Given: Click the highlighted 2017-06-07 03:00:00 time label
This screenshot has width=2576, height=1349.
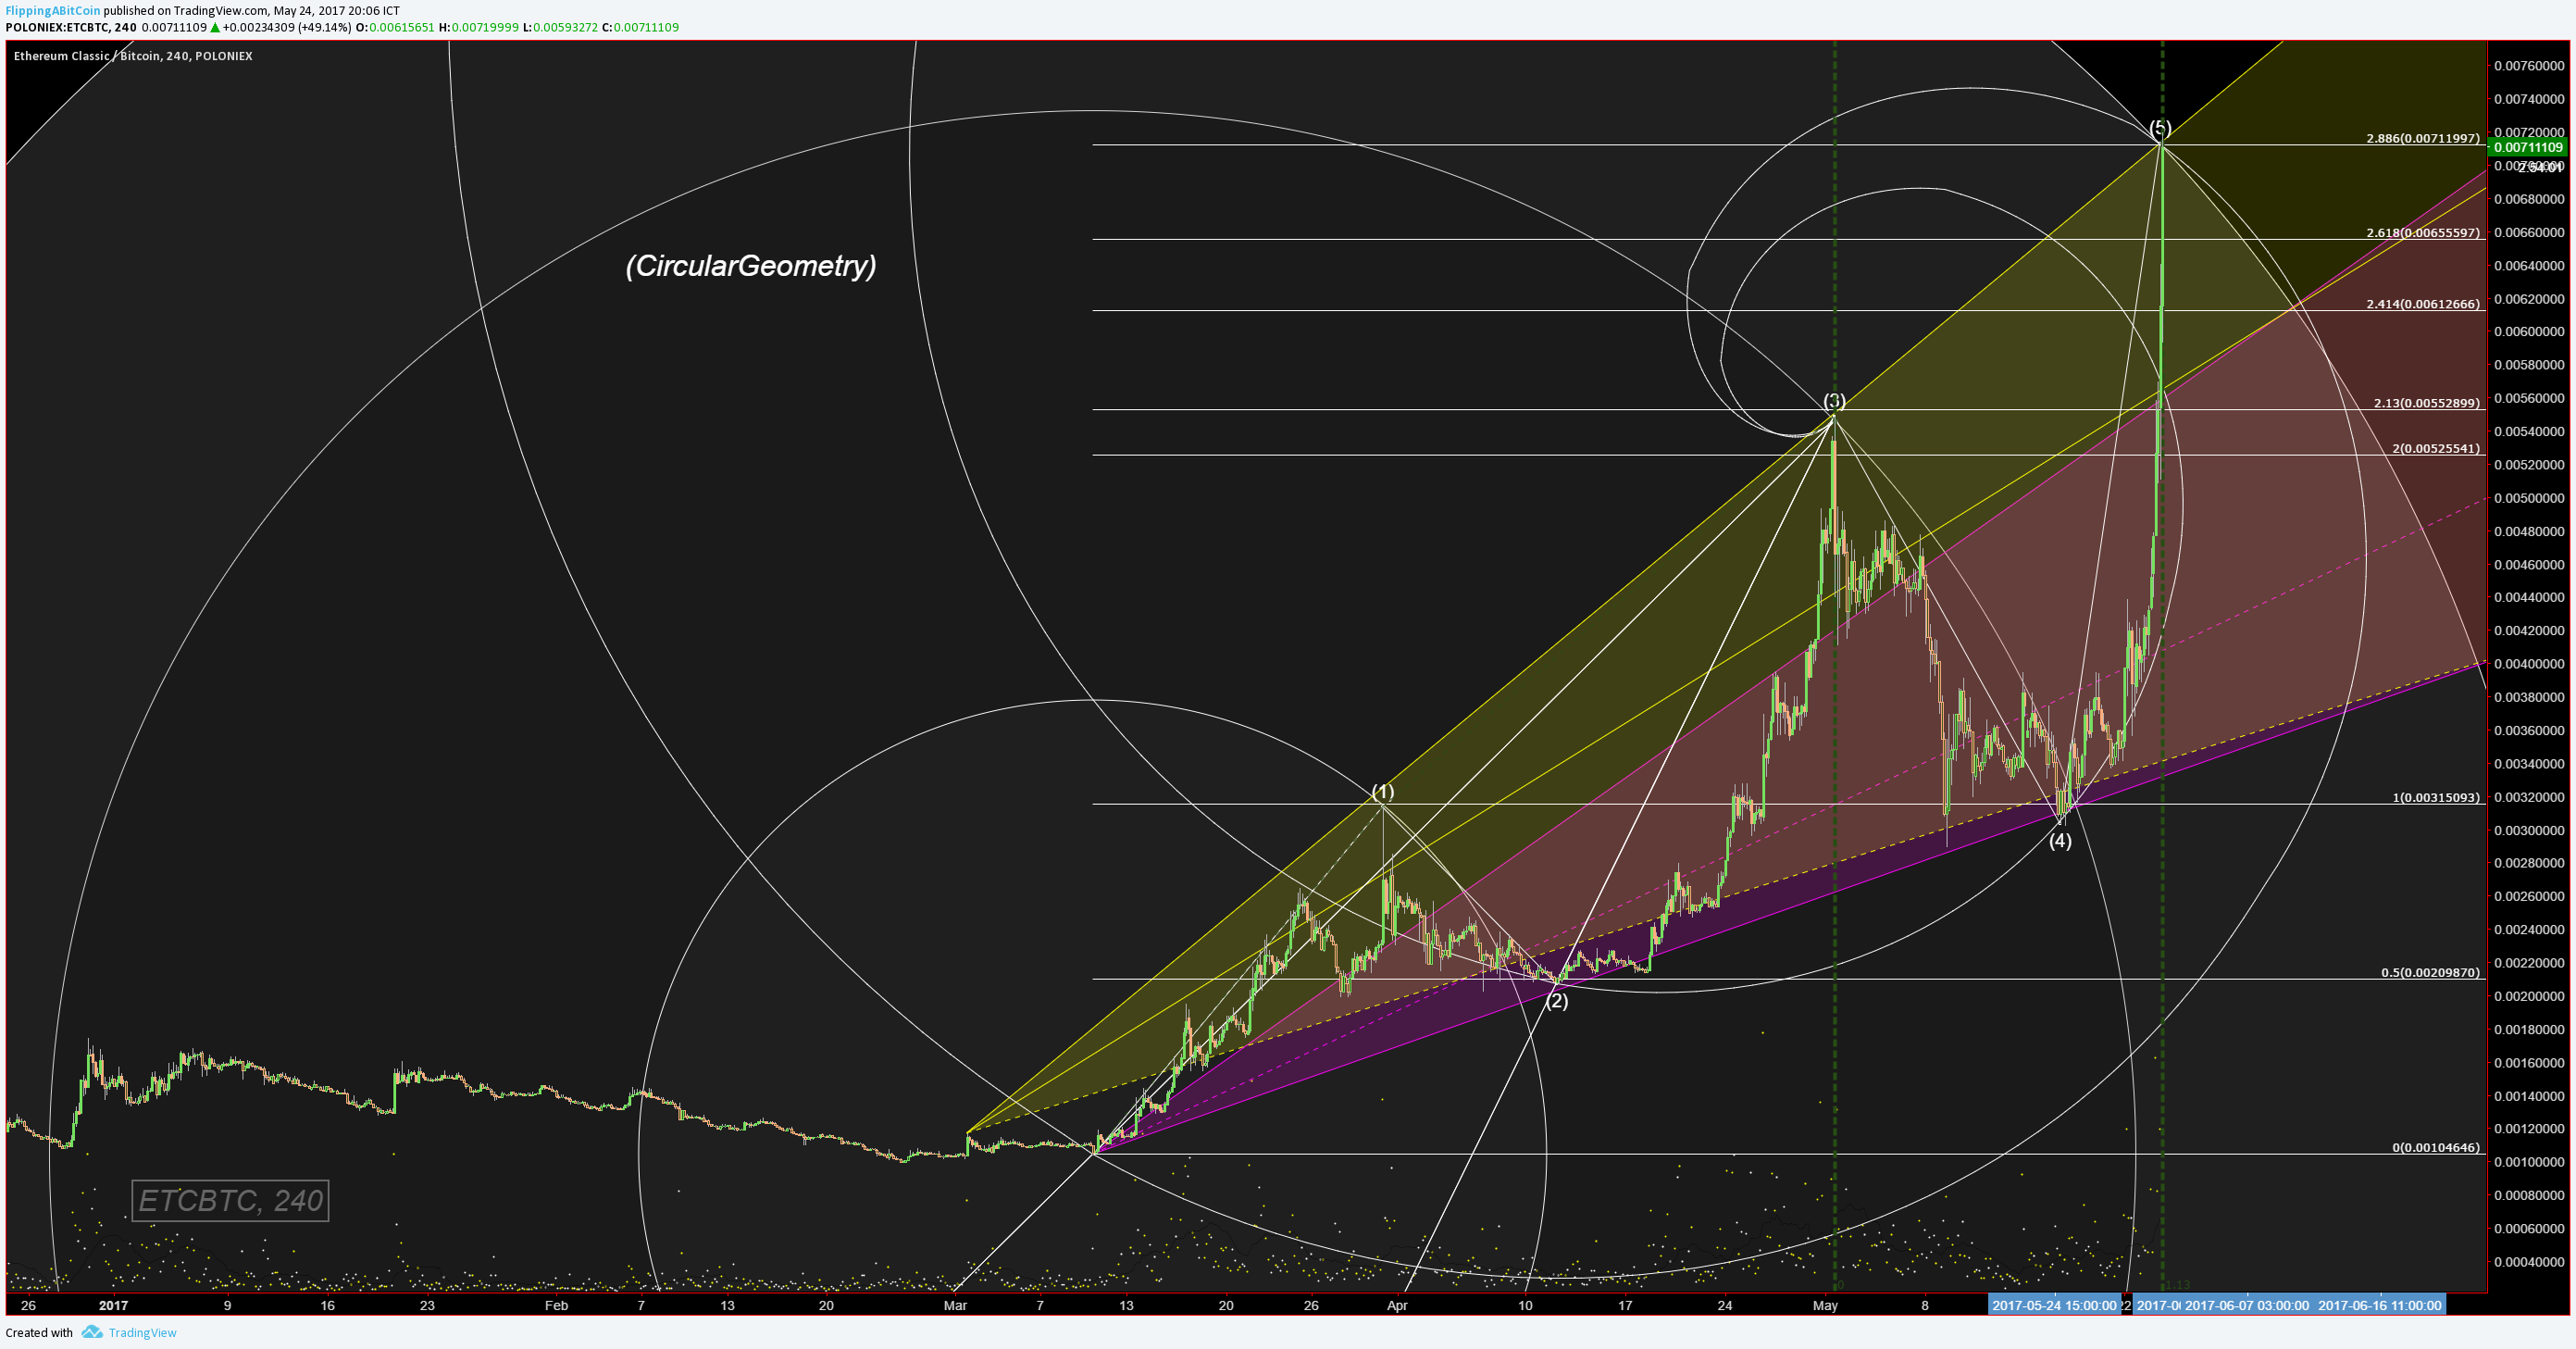Looking at the screenshot, I should click(2247, 1305).
